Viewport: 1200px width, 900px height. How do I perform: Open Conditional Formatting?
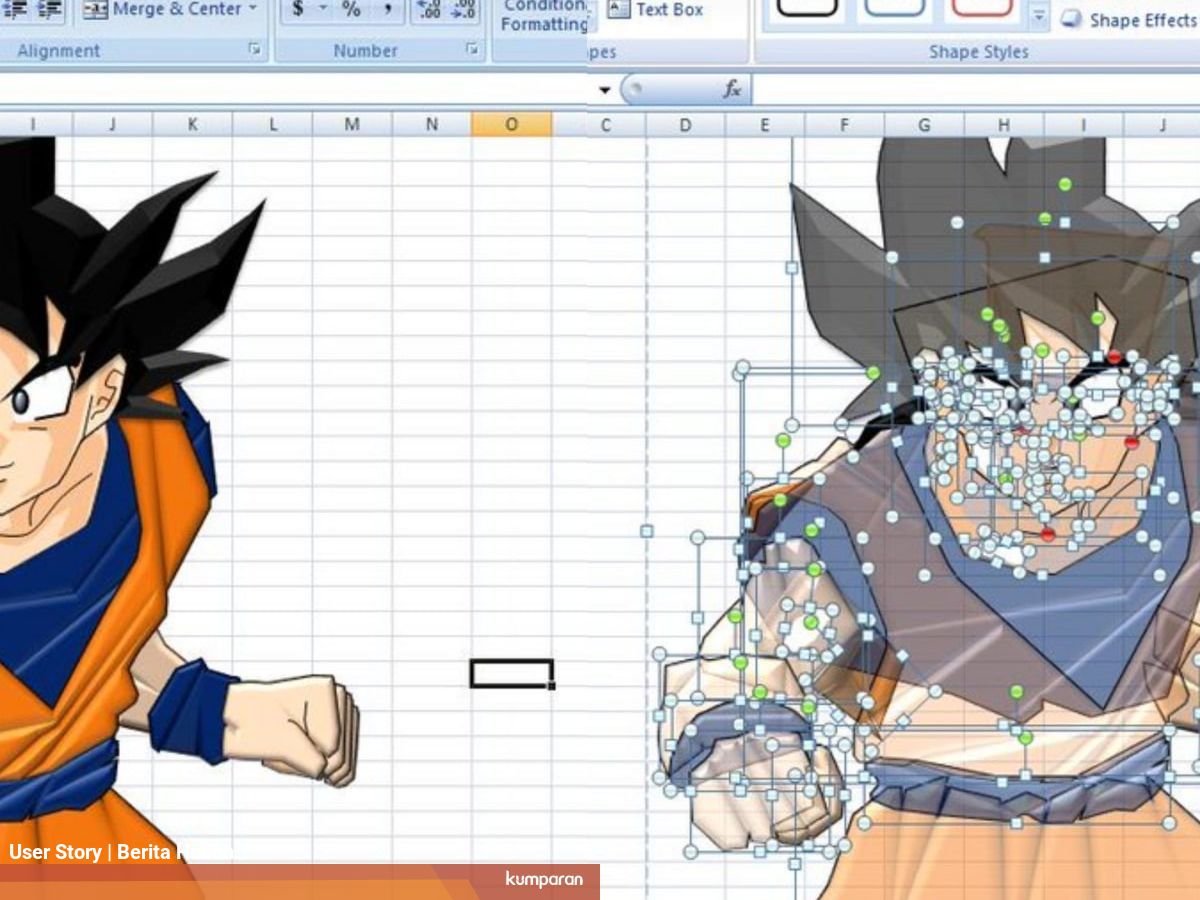[543, 15]
